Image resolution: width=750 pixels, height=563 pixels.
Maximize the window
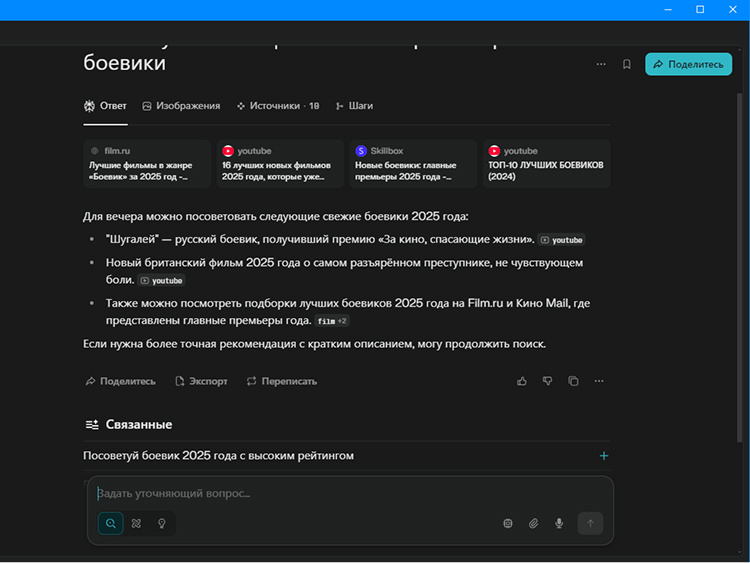700,10
